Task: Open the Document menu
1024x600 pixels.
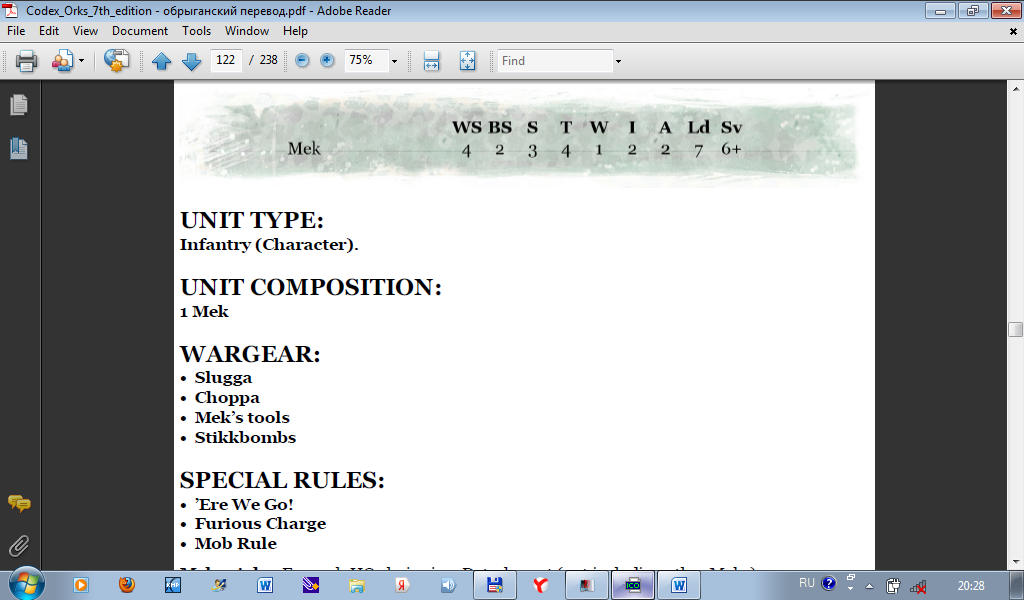Action: [x=140, y=31]
